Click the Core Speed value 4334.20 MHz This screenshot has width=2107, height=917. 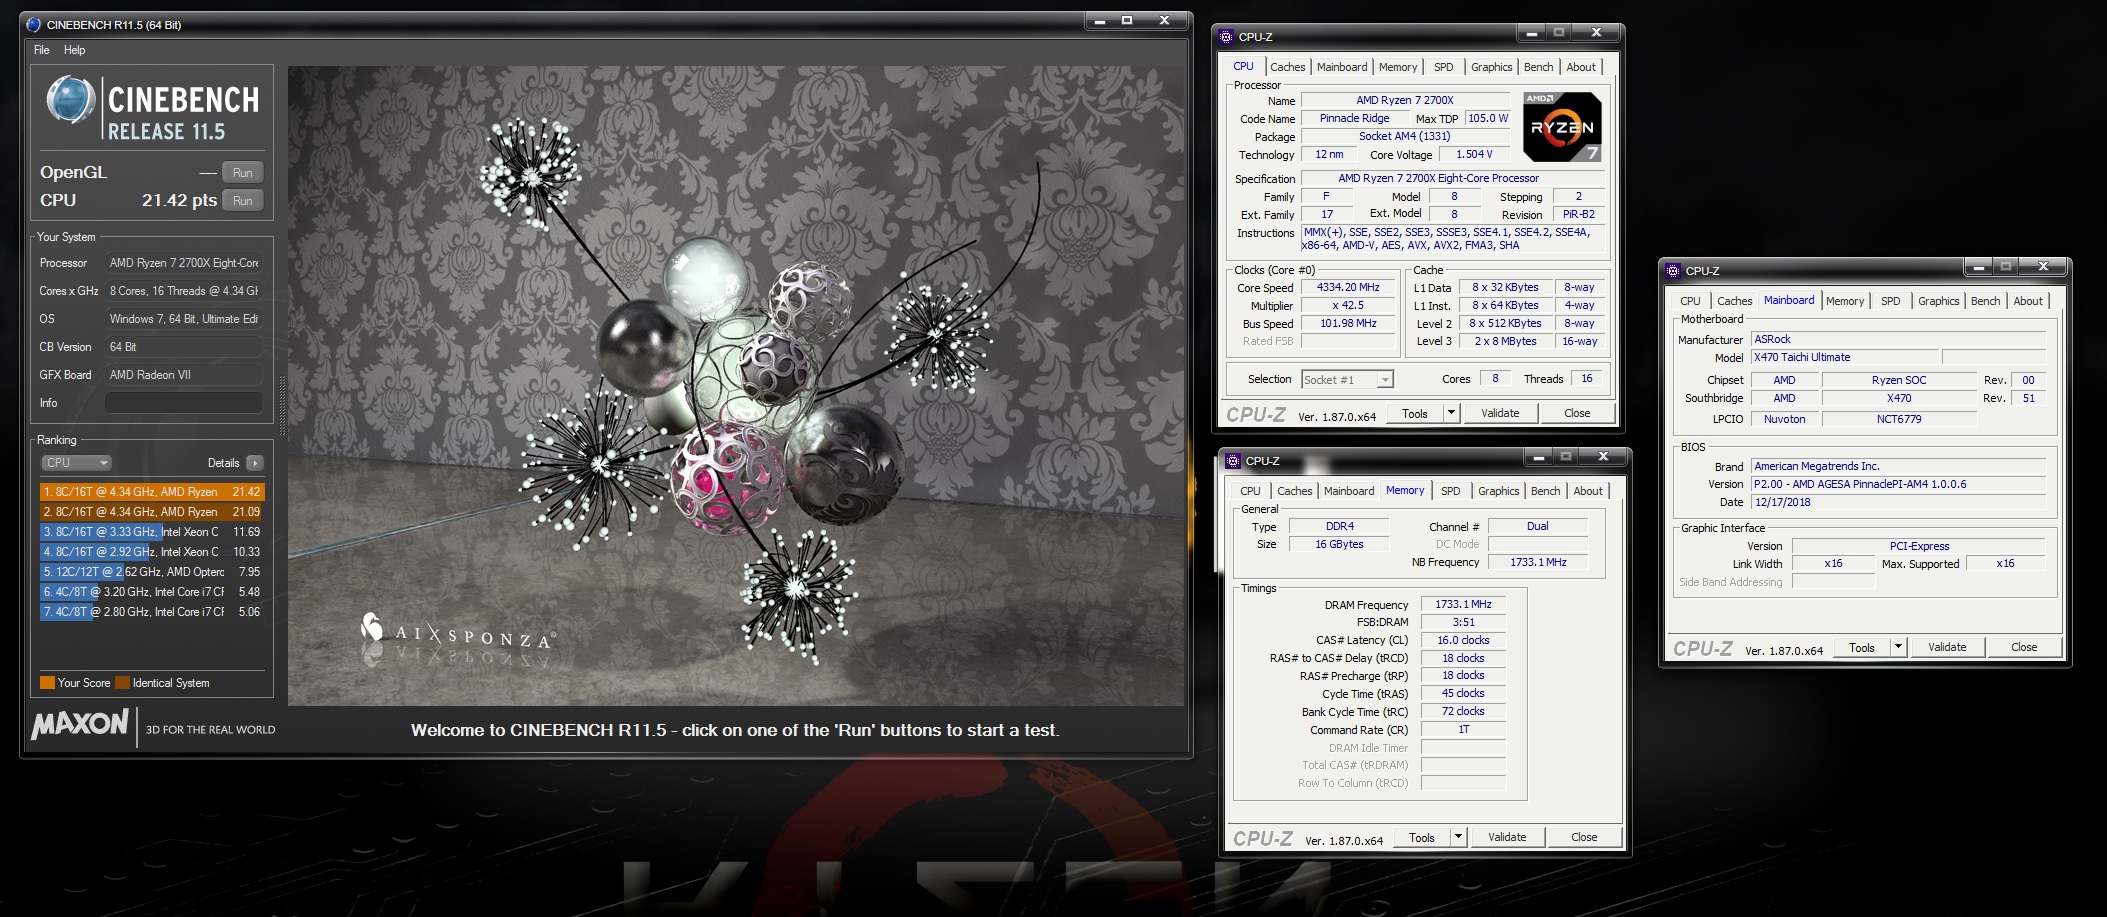(1348, 288)
